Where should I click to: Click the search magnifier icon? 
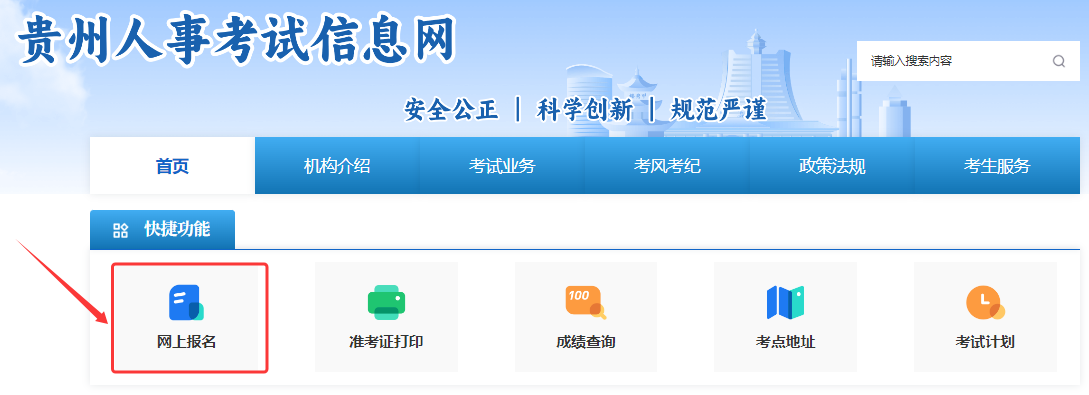pos(1058,61)
